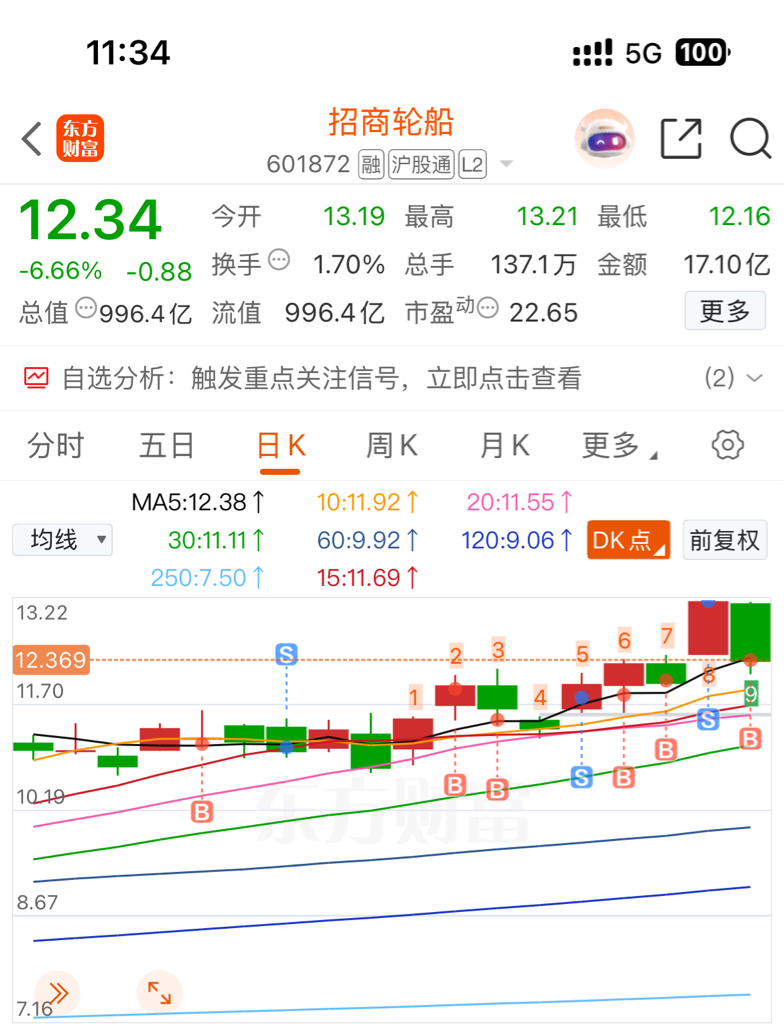Tap the 30:11.11 moving average label

[x=216, y=540]
